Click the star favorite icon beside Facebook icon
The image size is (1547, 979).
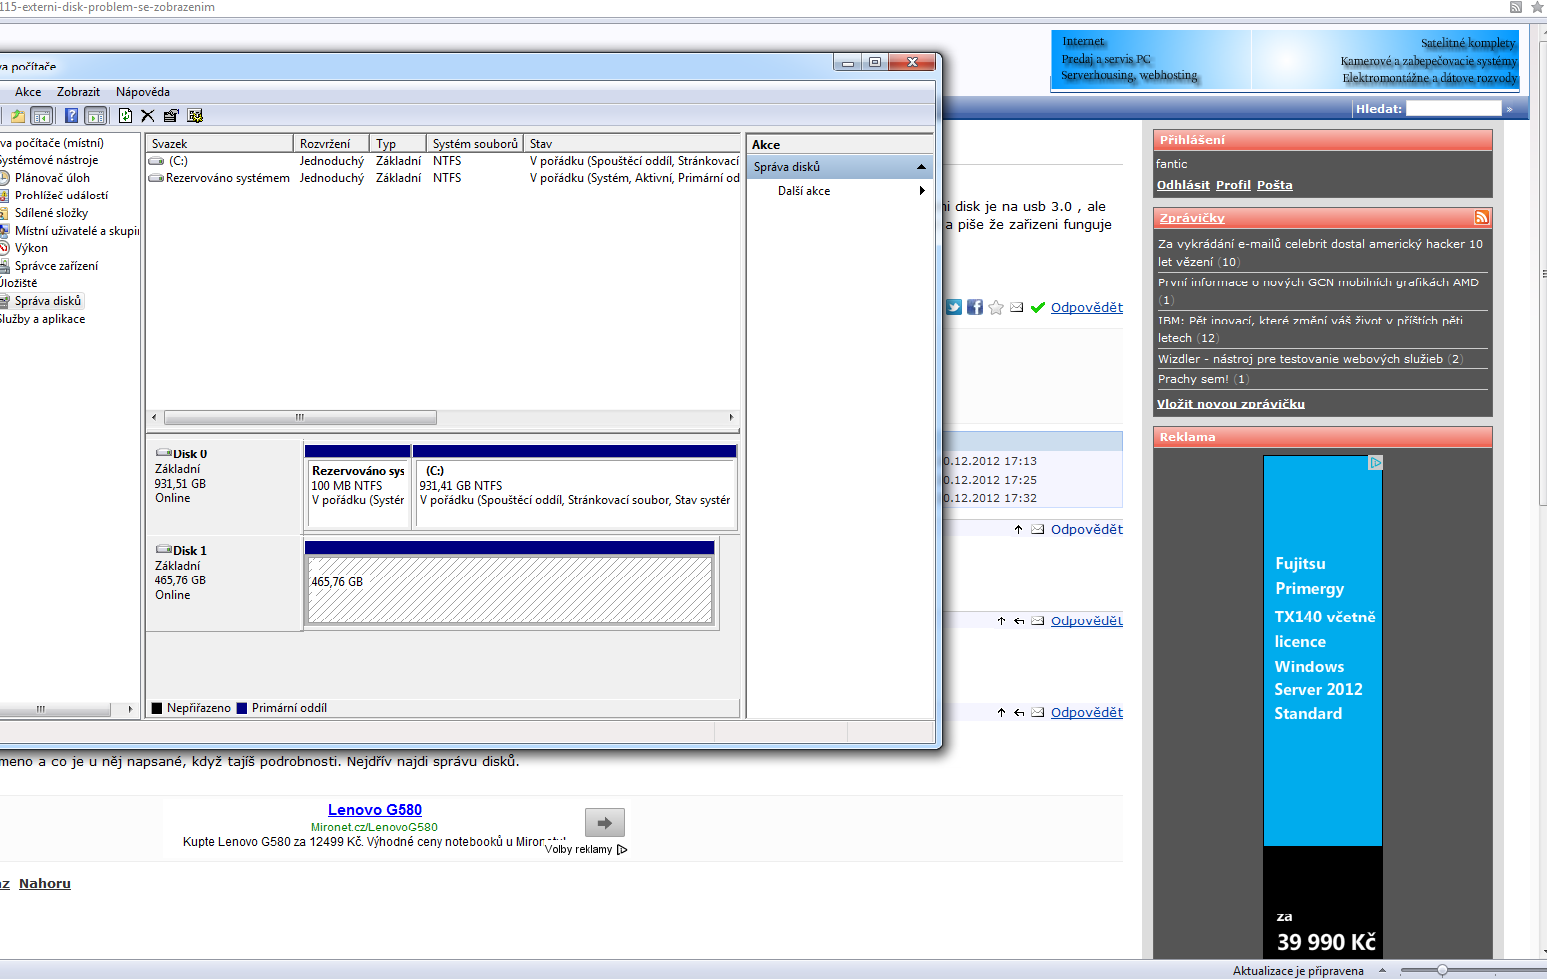[996, 307]
